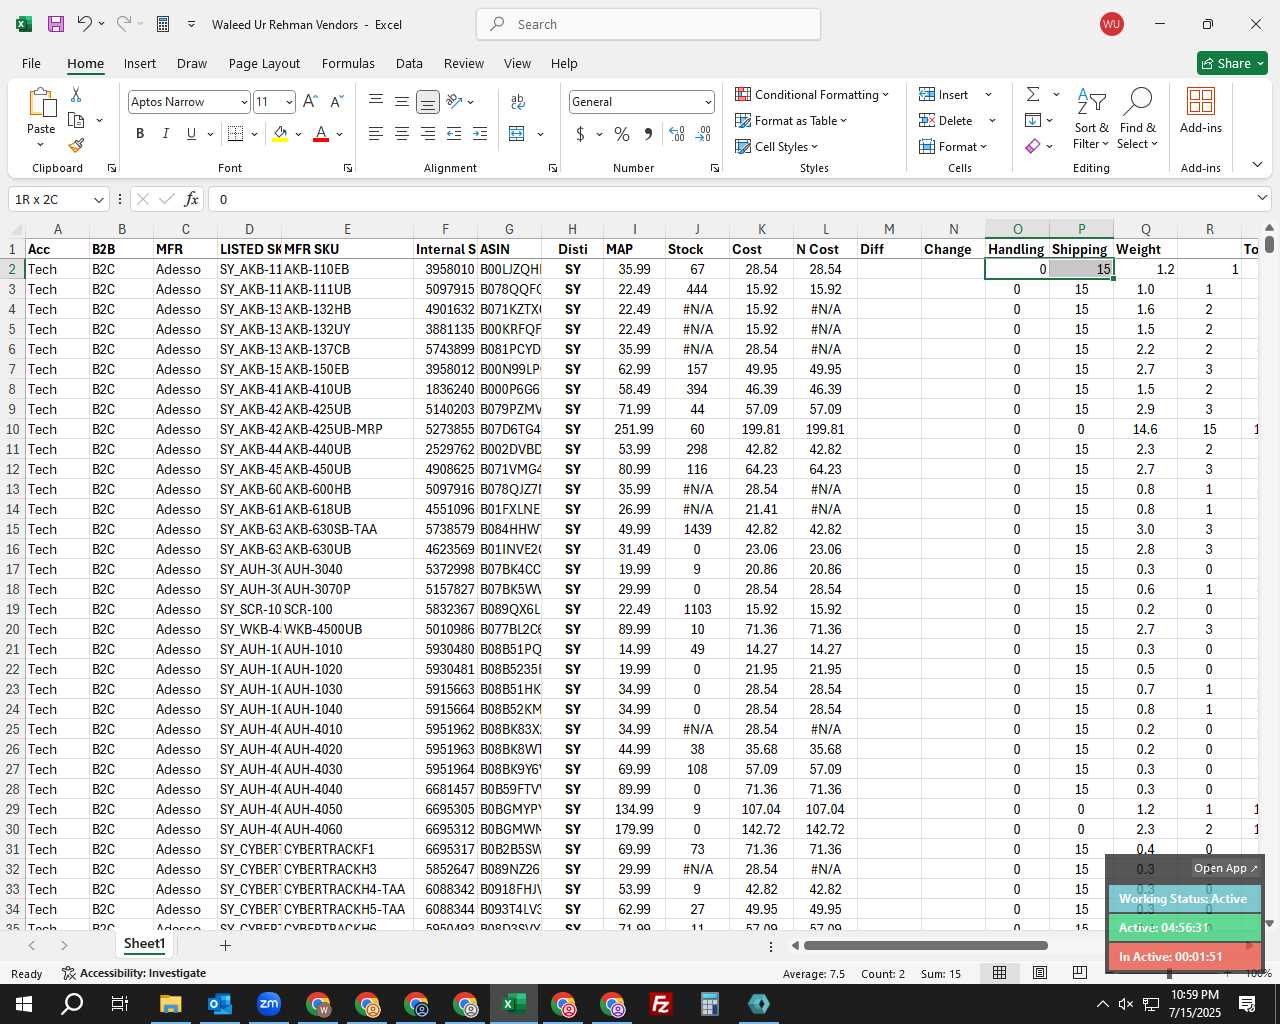Viewport: 1280px width, 1024px height.
Task: Apply percent style number format
Action: coord(622,133)
